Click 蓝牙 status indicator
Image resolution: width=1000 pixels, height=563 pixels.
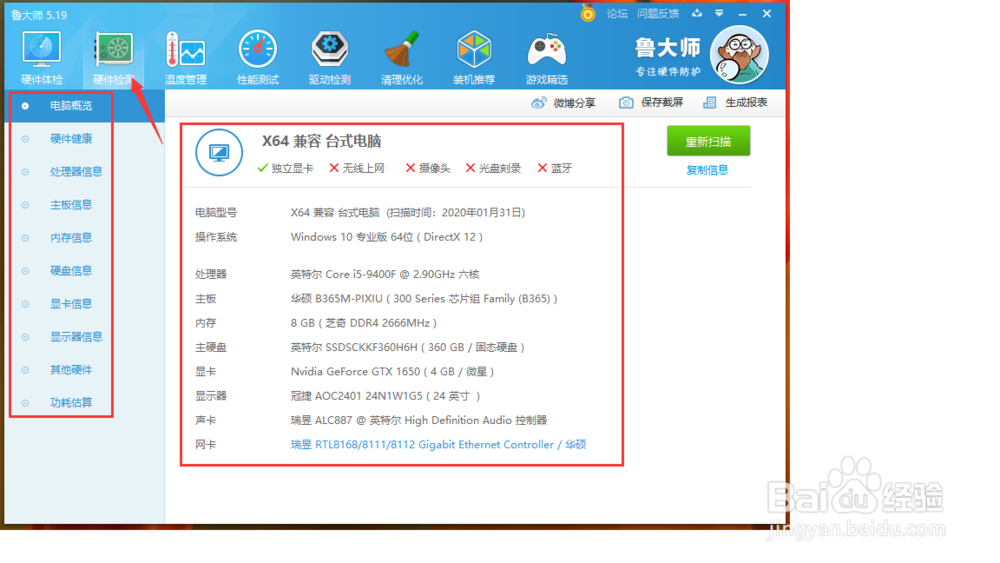point(554,168)
